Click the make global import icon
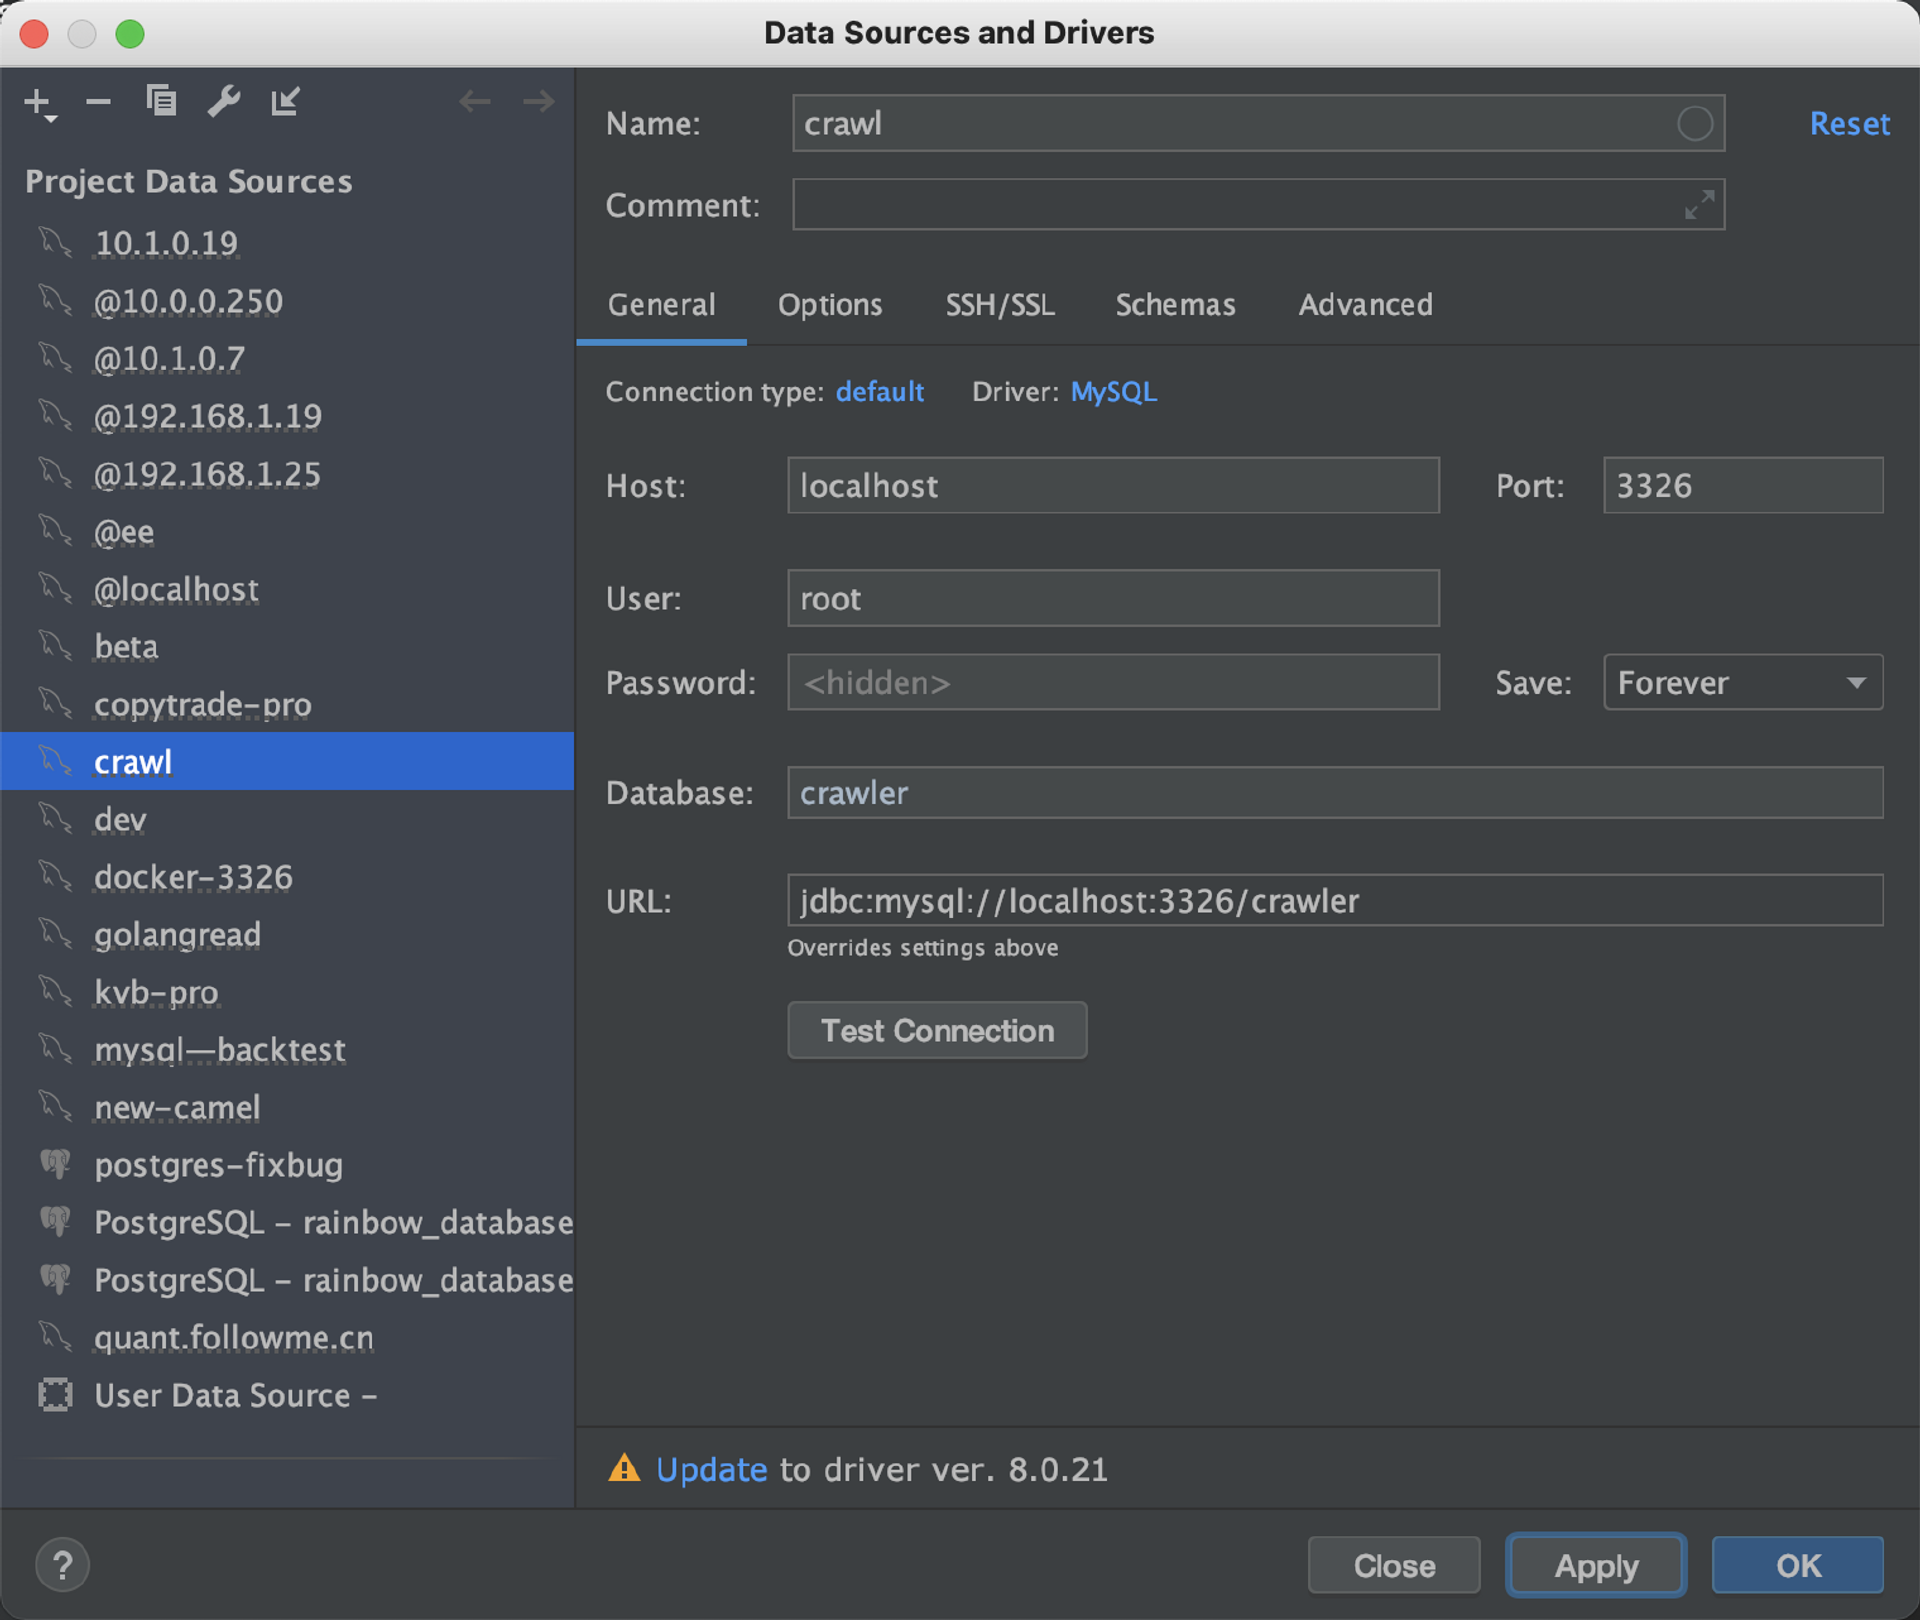The height and width of the screenshot is (1620, 1920). (285, 101)
